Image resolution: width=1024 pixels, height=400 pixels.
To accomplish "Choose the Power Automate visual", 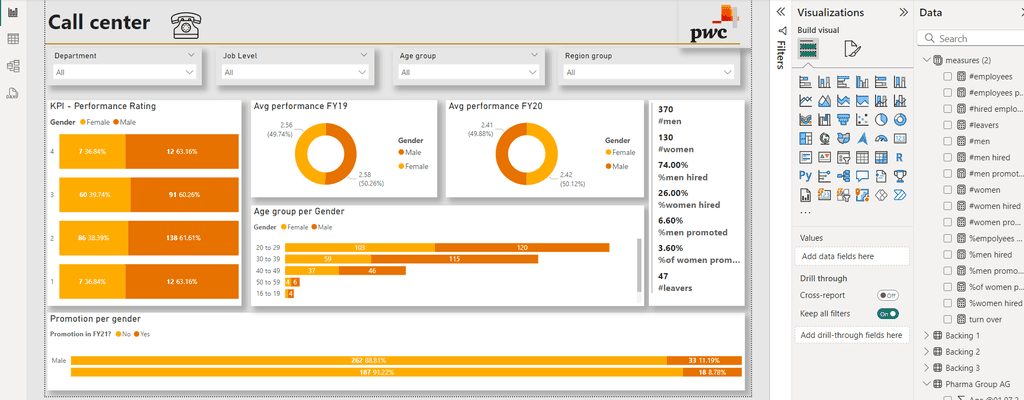I will coord(900,195).
